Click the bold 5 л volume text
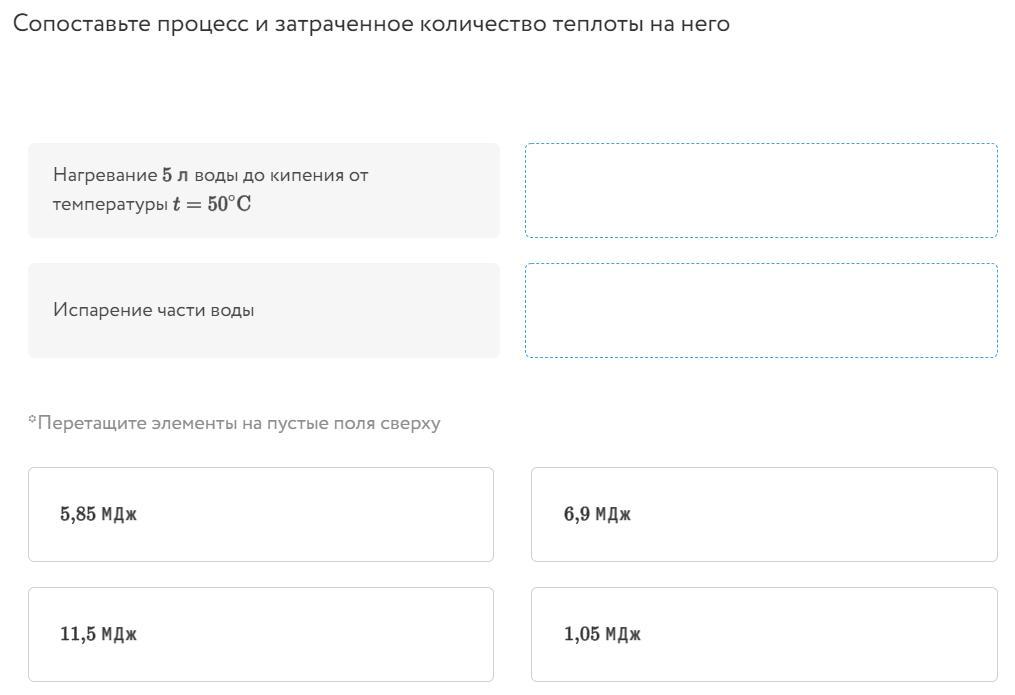The height and width of the screenshot is (695, 1015). [x=175, y=176]
